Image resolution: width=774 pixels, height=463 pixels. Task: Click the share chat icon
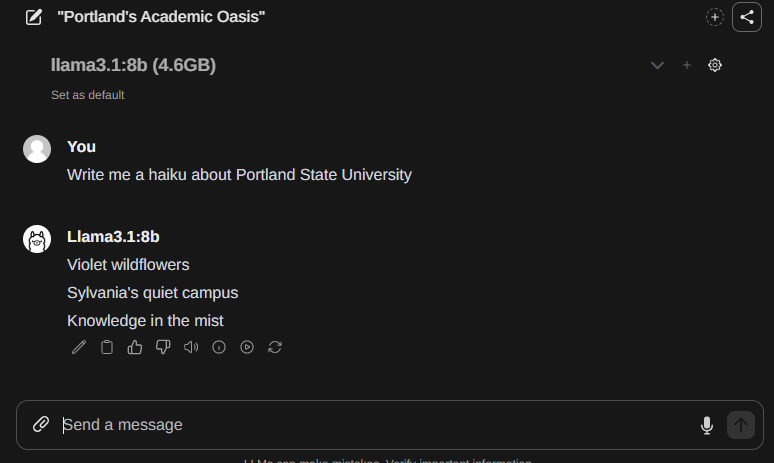[x=747, y=17]
